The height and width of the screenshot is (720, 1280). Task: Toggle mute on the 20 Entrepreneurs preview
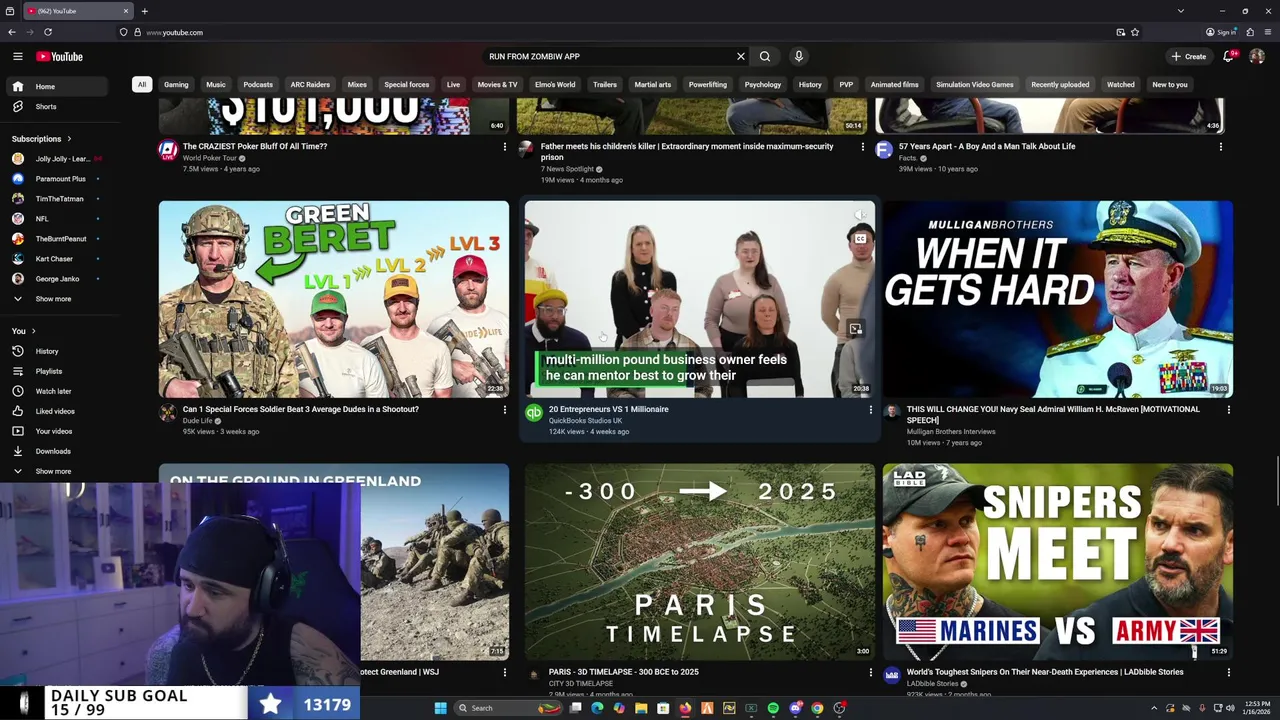pyautogui.click(x=860, y=215)
